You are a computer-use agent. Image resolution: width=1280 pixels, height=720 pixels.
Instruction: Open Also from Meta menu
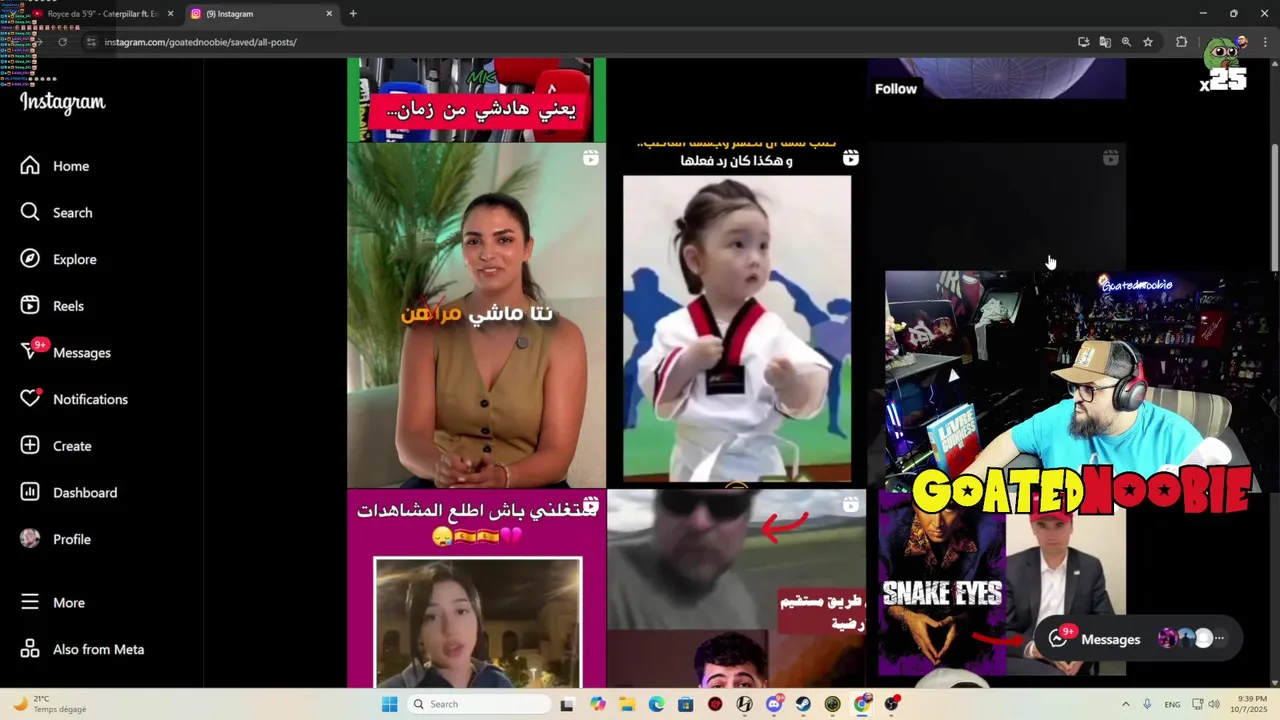(82, 649)
